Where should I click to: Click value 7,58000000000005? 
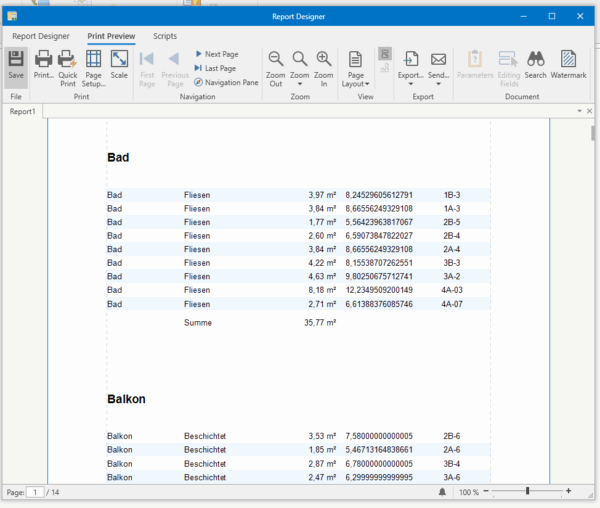[379, 436]
